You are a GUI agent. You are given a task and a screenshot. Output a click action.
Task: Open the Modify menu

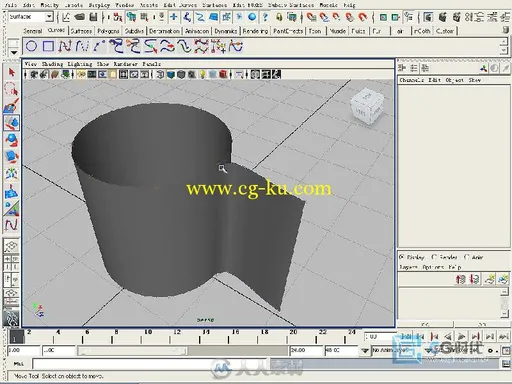[x=49, y=5]
